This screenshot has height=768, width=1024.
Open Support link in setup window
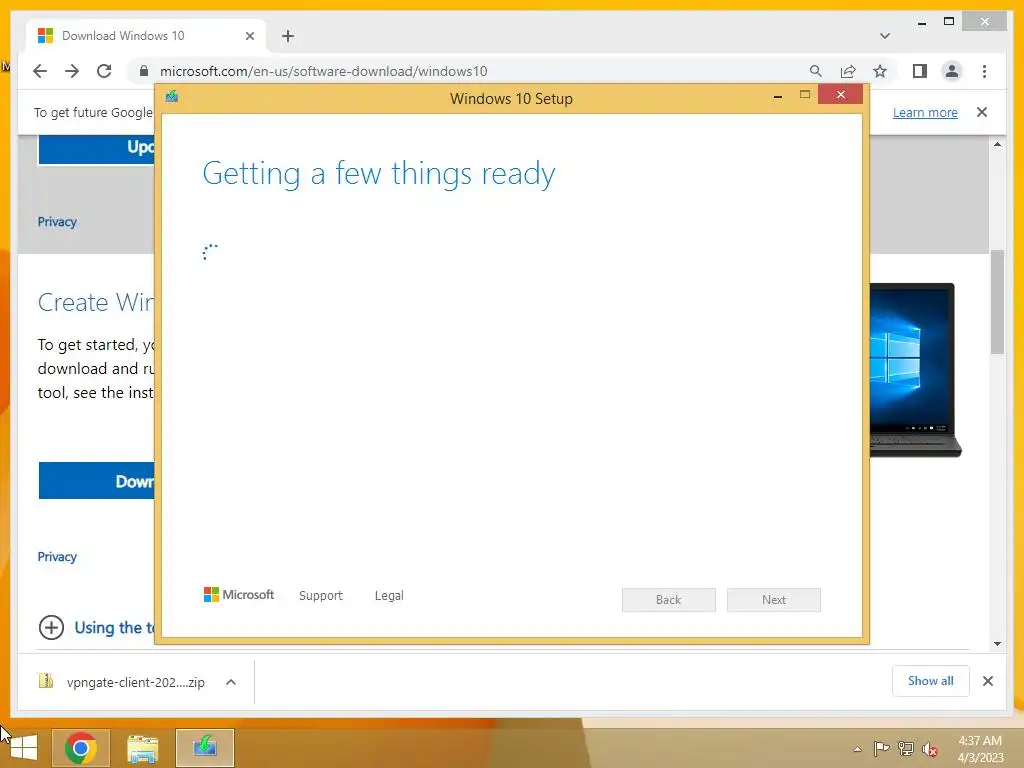pyautogui.click(x=321, y=596)
